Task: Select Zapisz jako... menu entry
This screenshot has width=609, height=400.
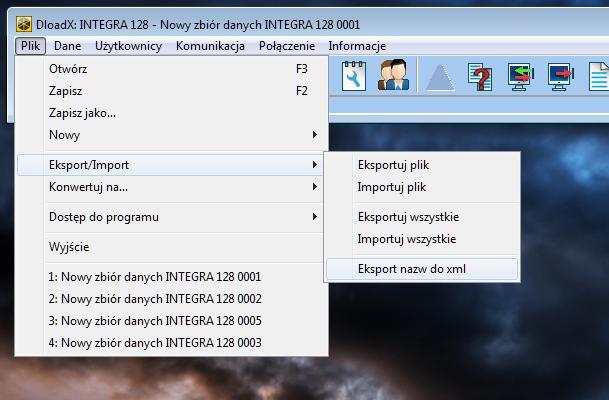Action: (171, 113)
